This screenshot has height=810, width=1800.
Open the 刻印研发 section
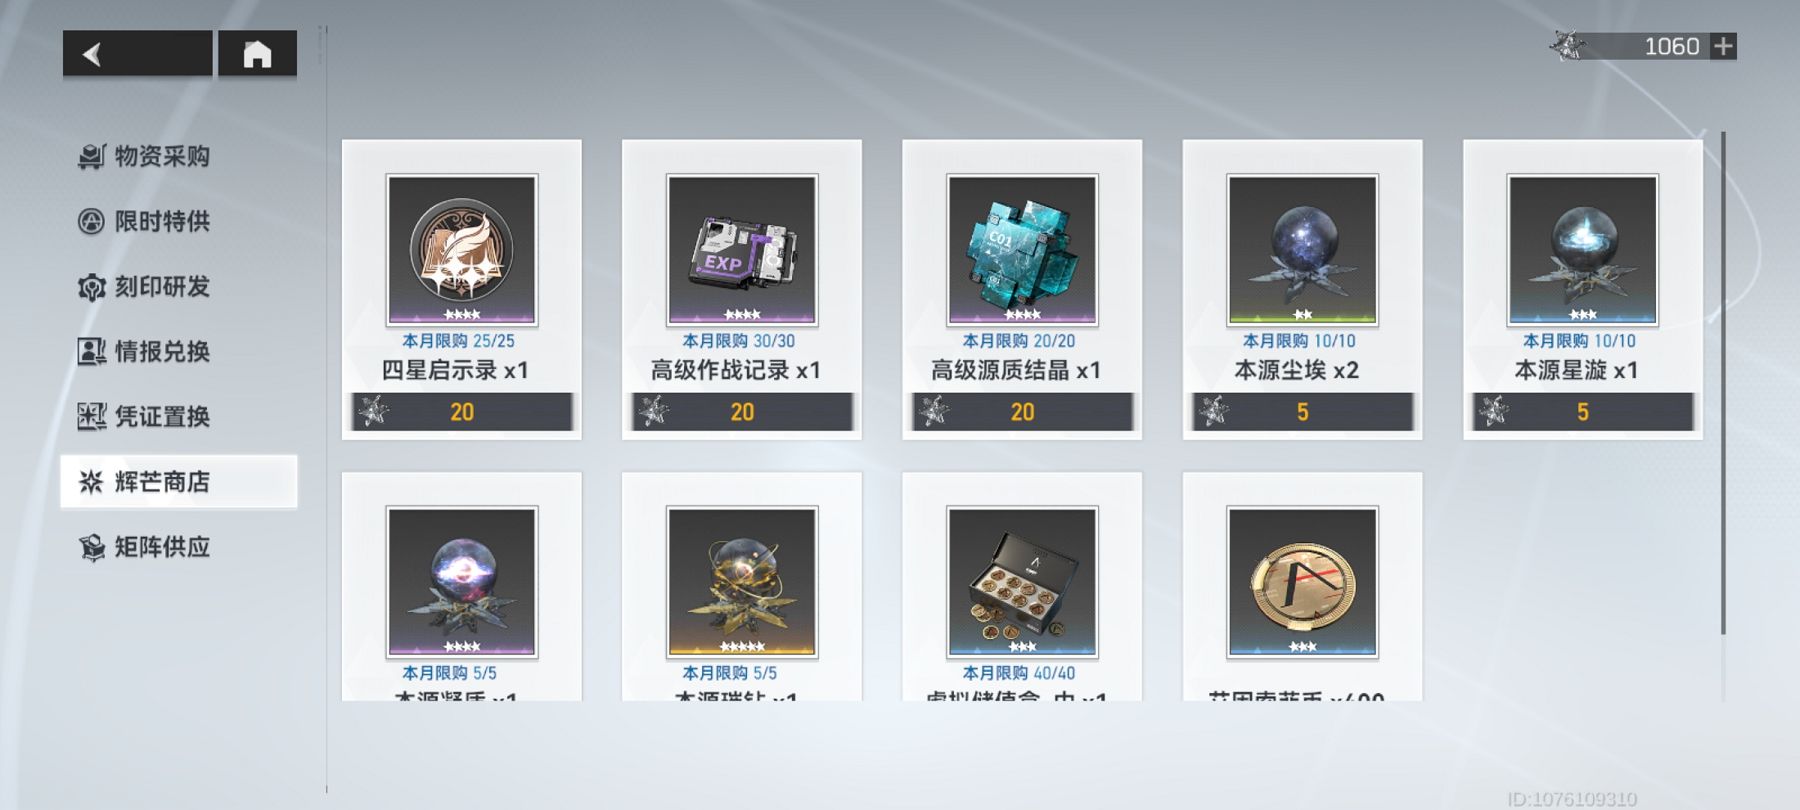[145, 287]
